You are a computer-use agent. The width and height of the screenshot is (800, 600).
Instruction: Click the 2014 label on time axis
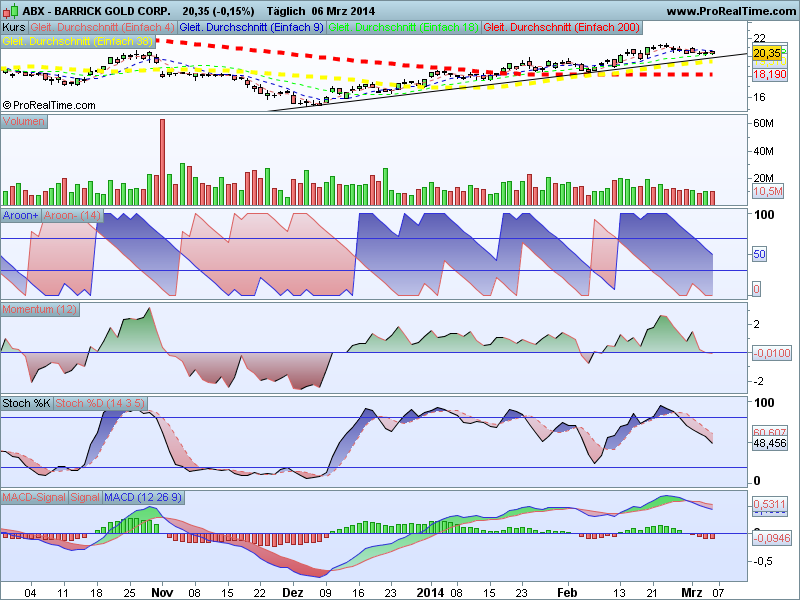pos(430,593)
